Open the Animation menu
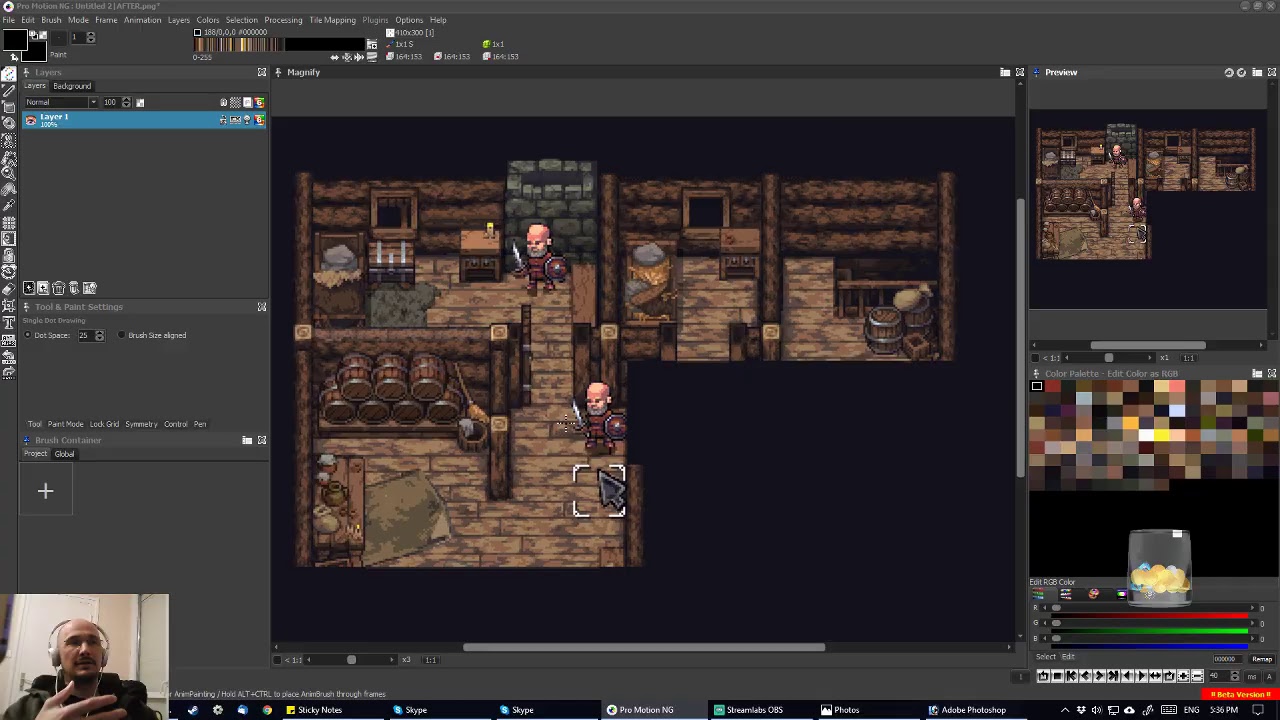The height and width of the screenshot is (720, 1280). click(142, 20)
